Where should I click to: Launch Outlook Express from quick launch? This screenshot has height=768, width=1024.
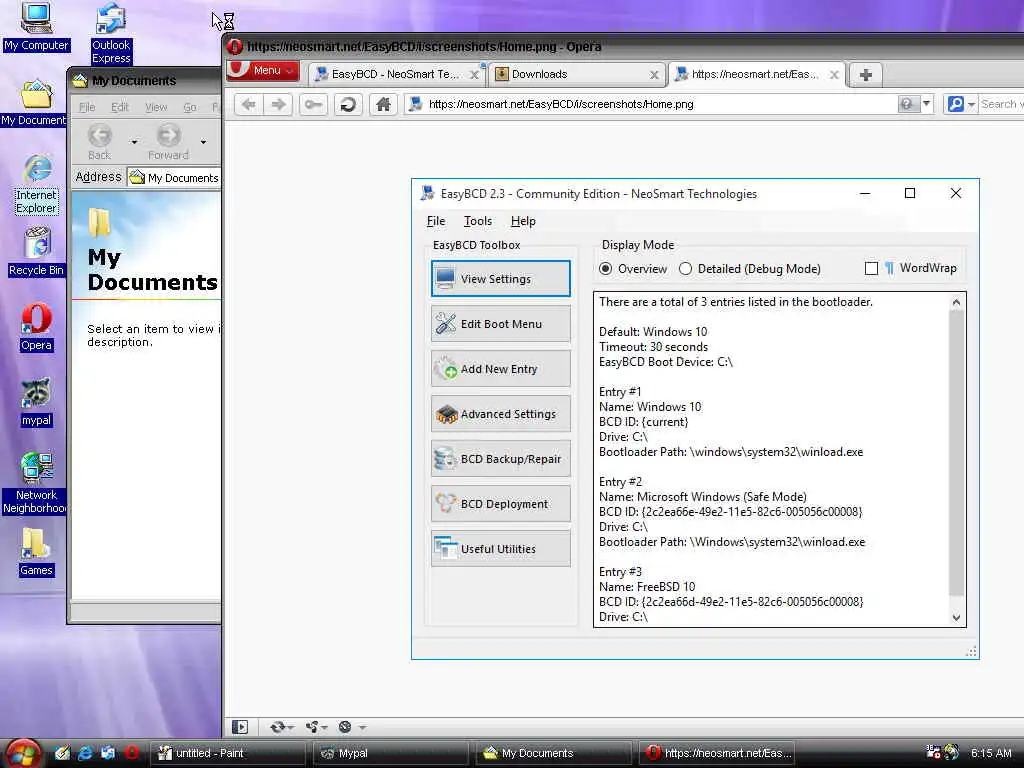tap(108, 753)
